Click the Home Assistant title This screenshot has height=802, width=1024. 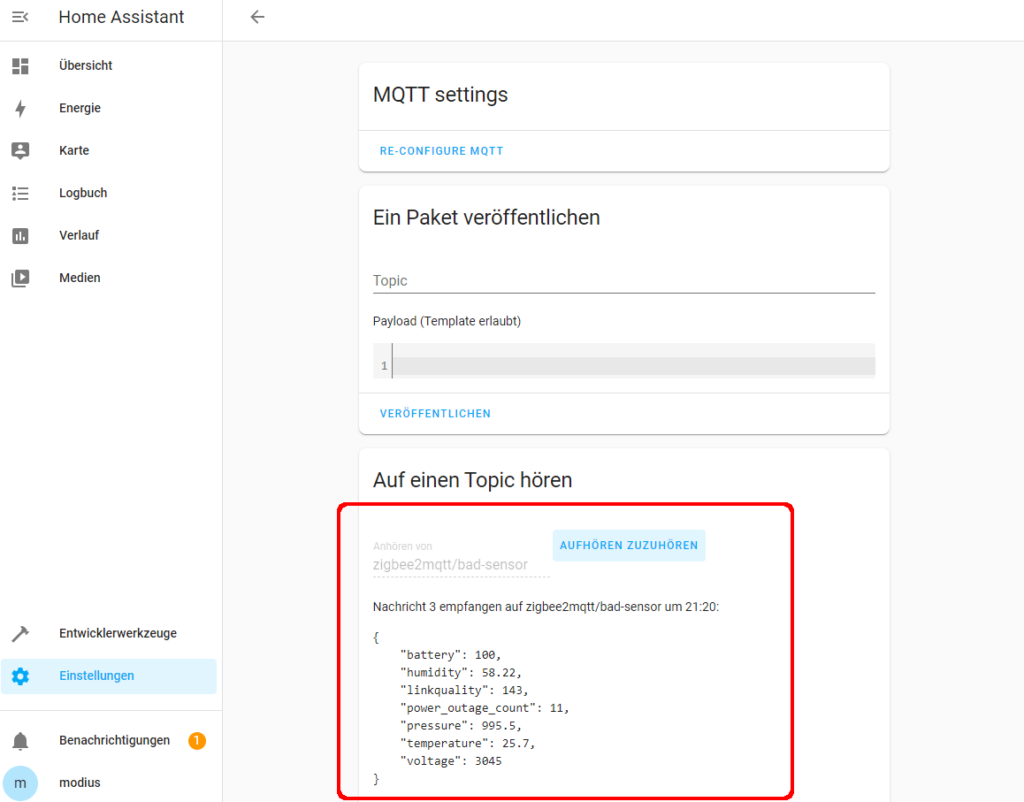tap(121, 17)
